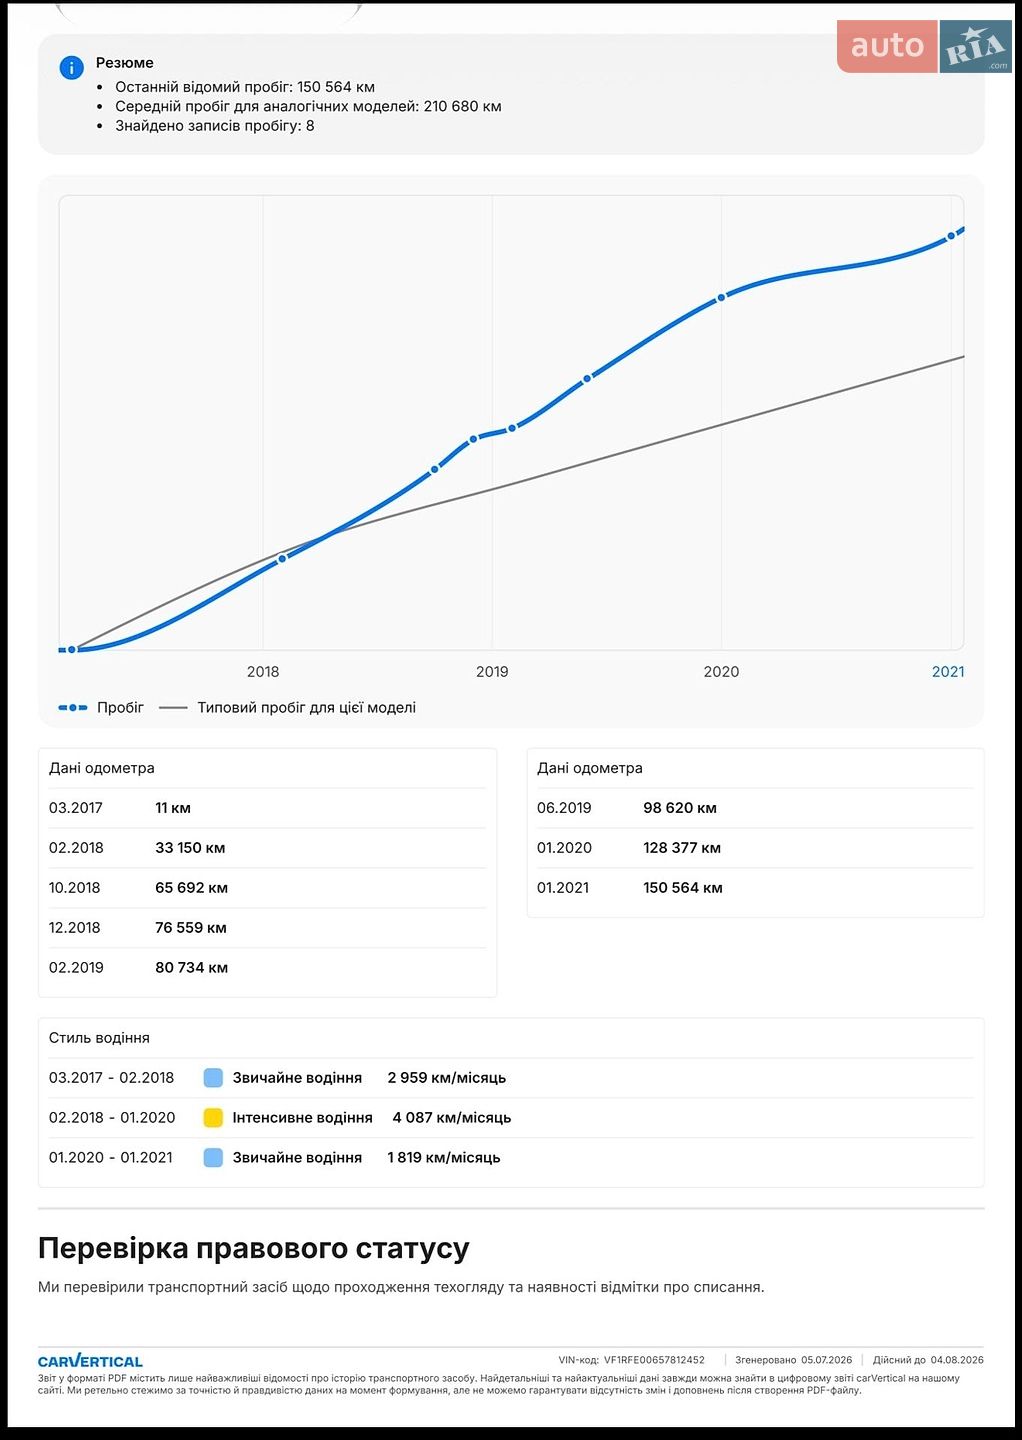Click blue swatch for 01.2020 - 01.2021
Viewport: 1022px width, 1440px height.
click(x=213, y=1158)
